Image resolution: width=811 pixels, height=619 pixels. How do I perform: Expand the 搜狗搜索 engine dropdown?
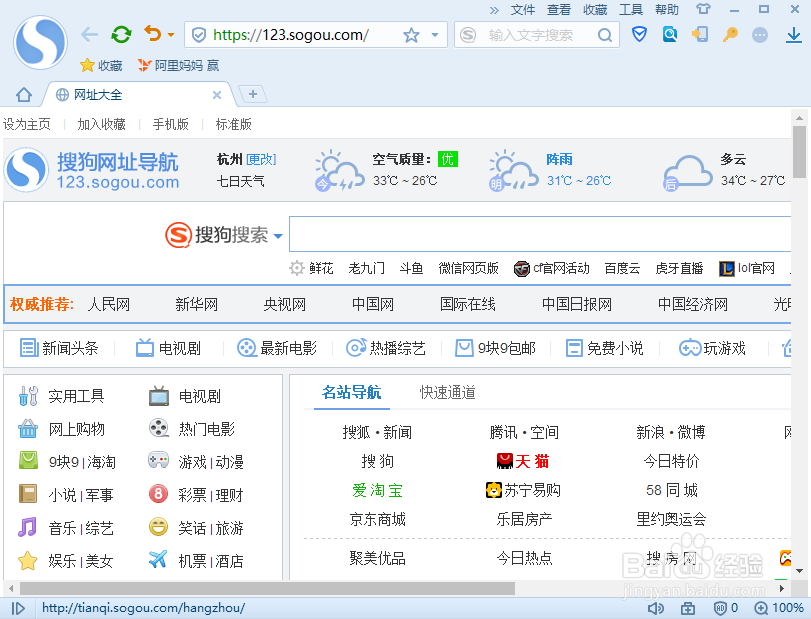pyautogui.click(x=278, y=236)
